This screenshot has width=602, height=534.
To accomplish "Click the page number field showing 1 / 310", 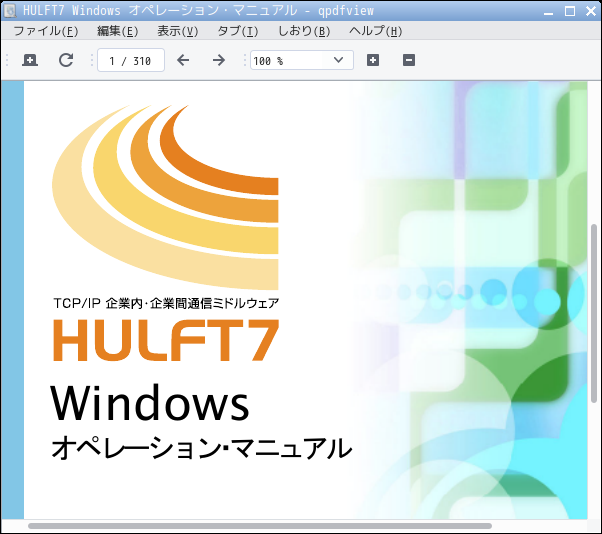I will pos(131,60).
